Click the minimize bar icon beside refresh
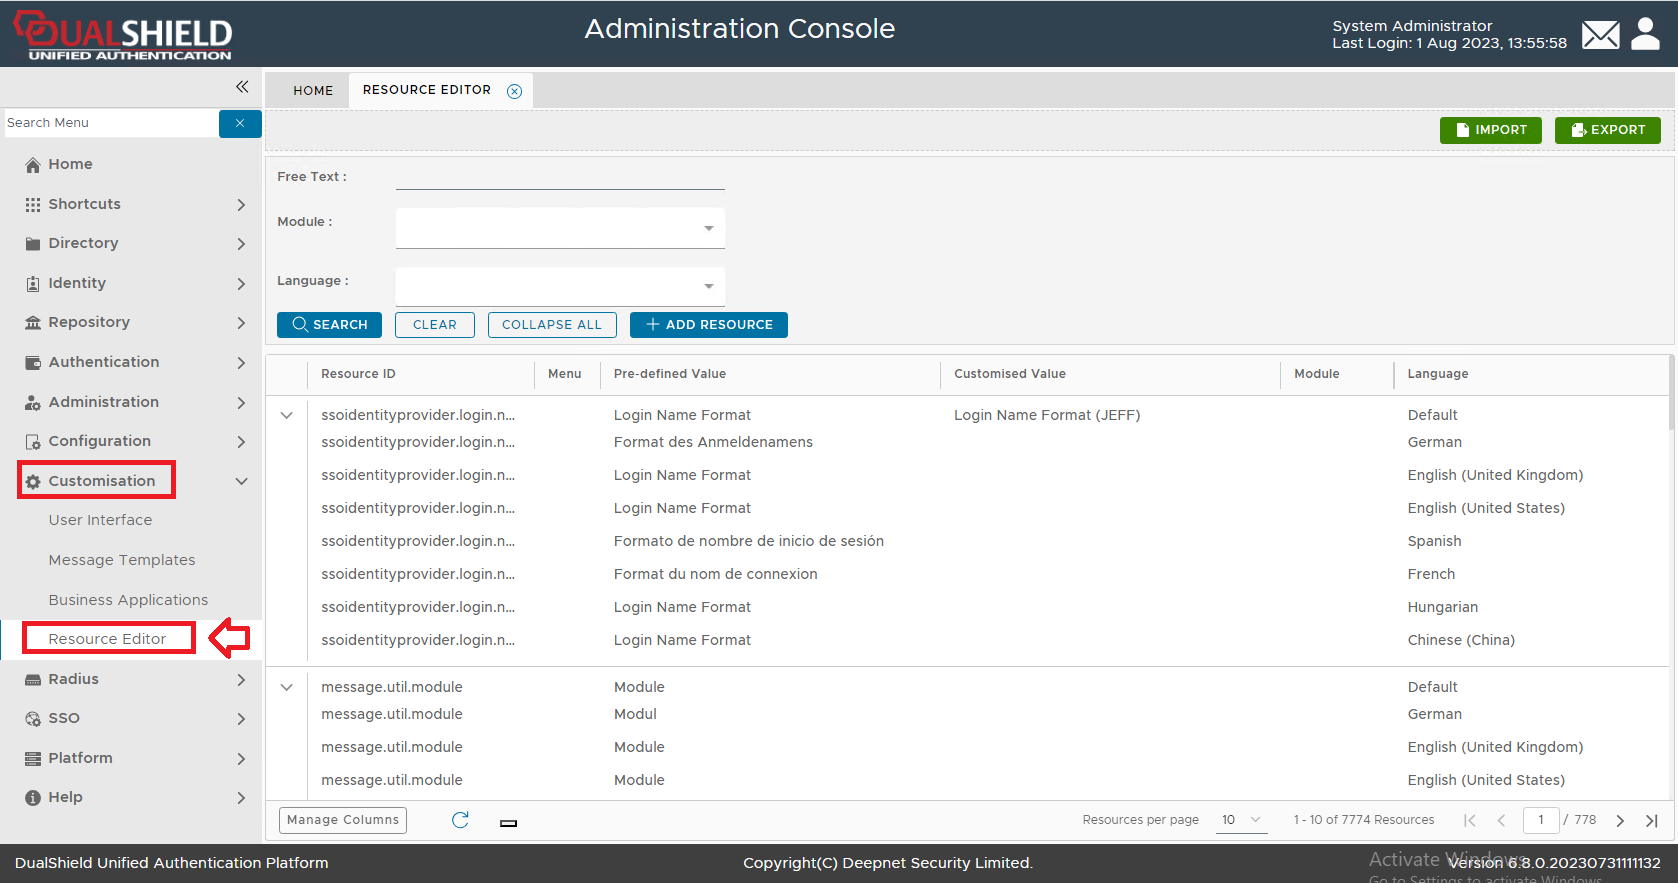The image size is (1678, 883). pos(508,823)
